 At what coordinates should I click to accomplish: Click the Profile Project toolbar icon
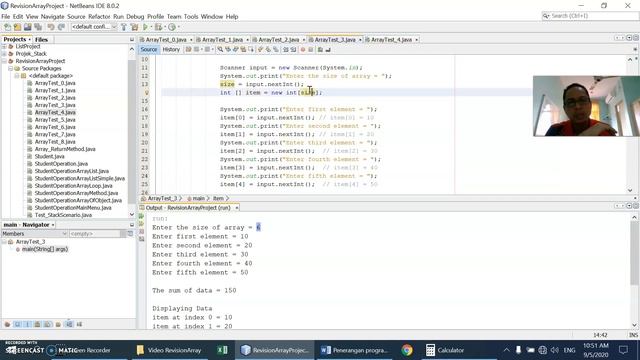point(171,27)
